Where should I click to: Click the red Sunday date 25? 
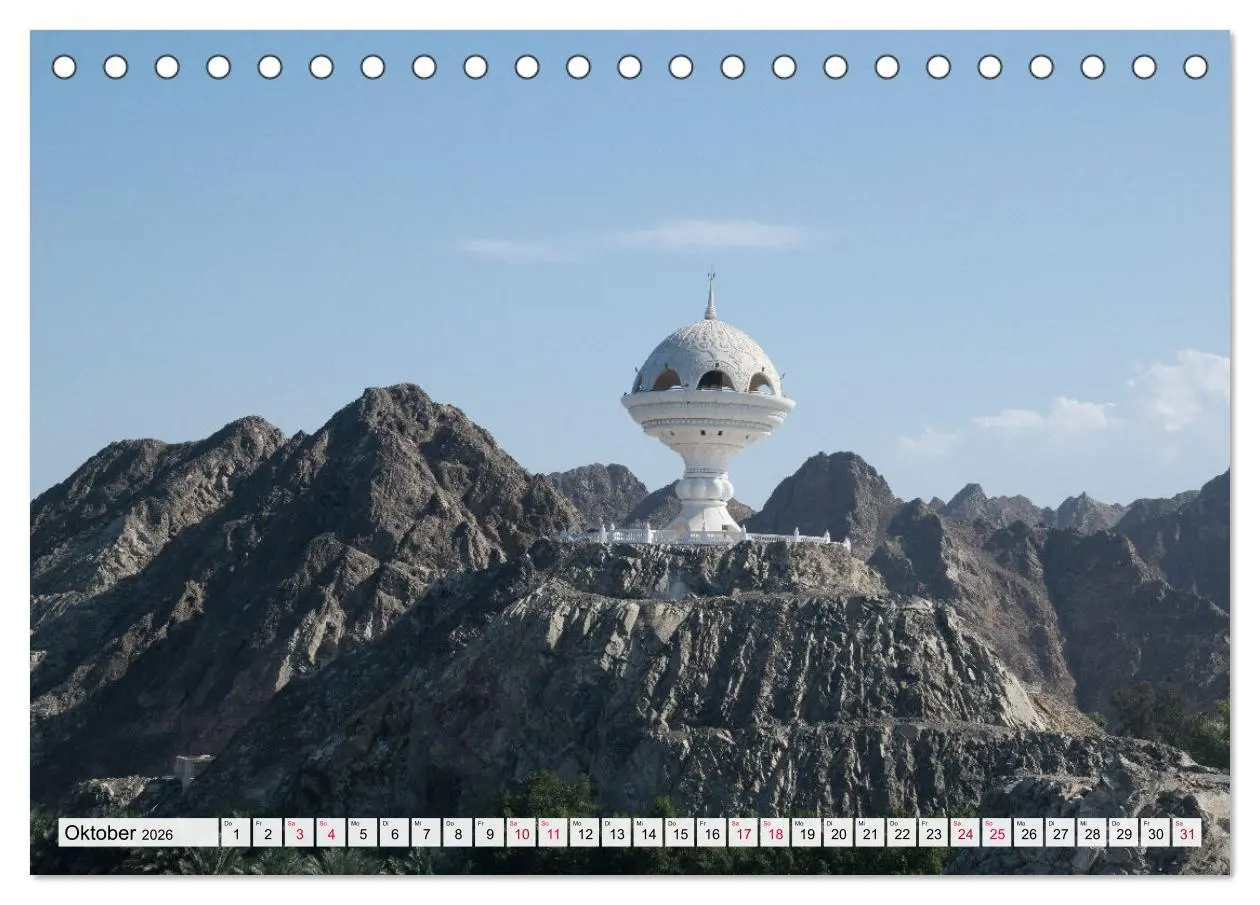pos(997,833)
